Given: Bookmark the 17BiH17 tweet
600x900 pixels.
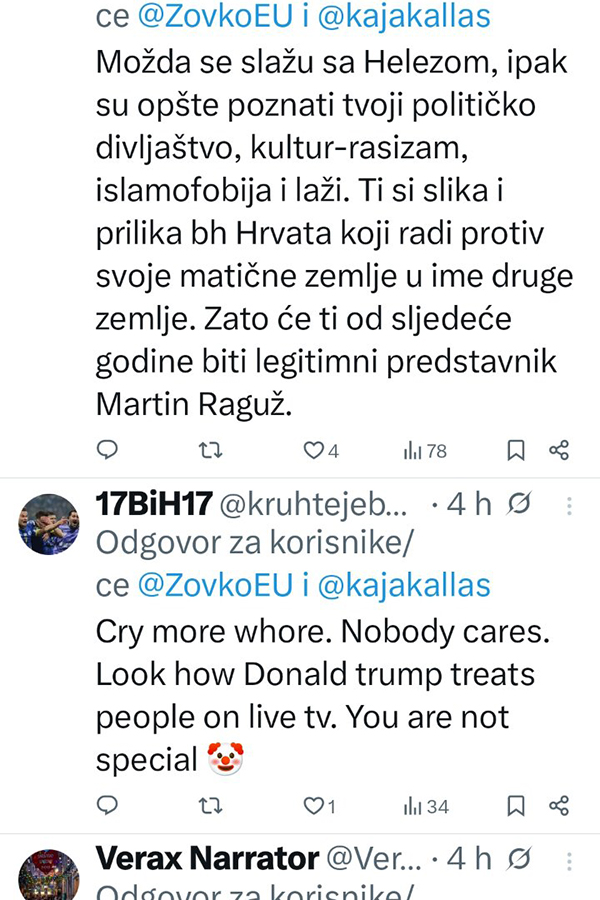Looking at the screenshot, I should point(516,805).
